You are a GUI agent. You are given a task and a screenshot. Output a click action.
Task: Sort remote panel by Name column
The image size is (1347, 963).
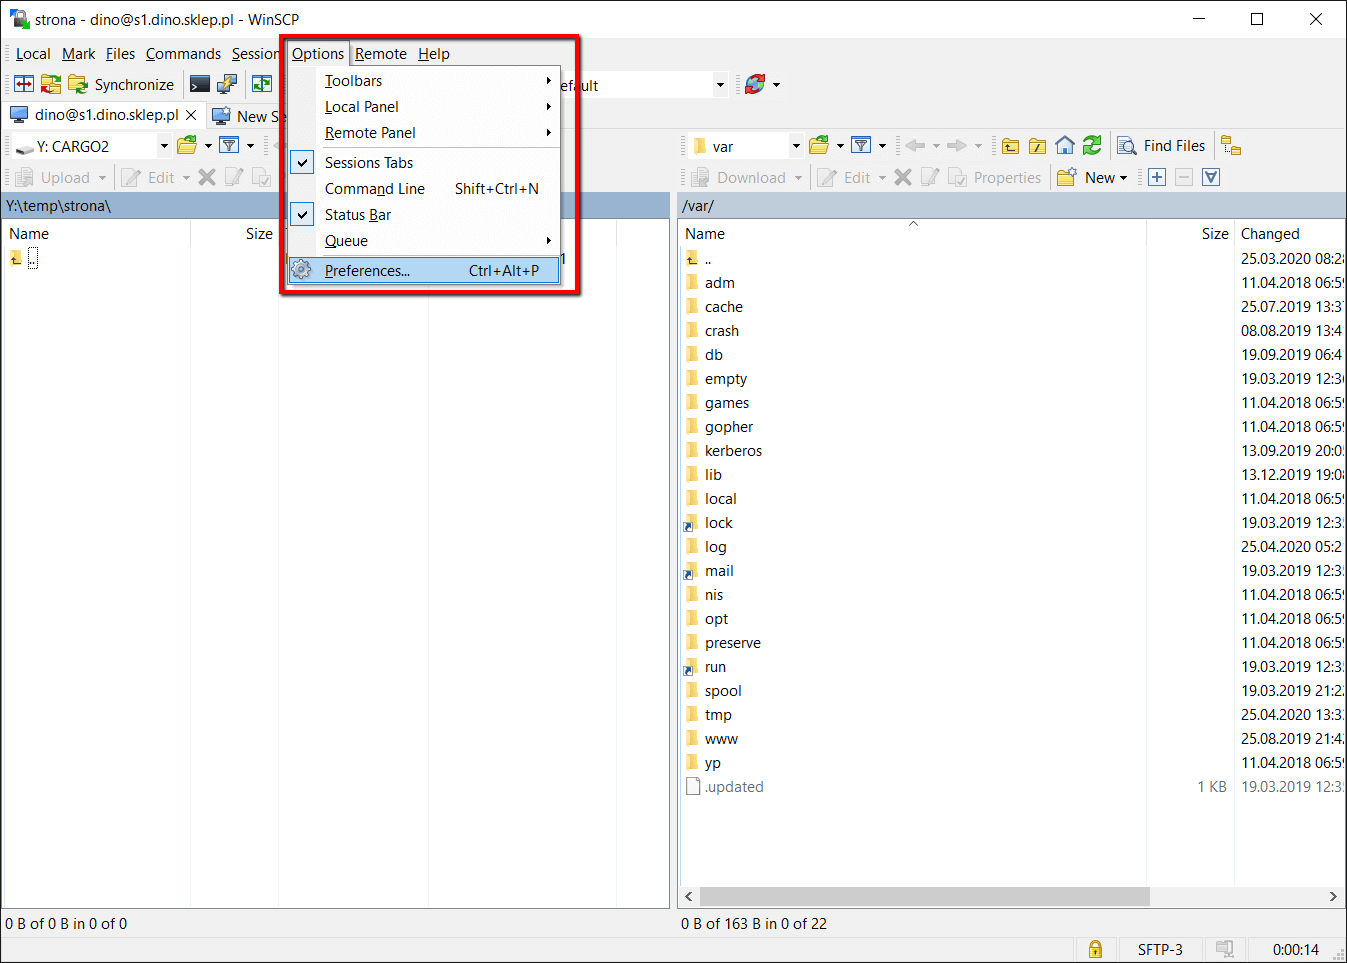tap(912, 233)
